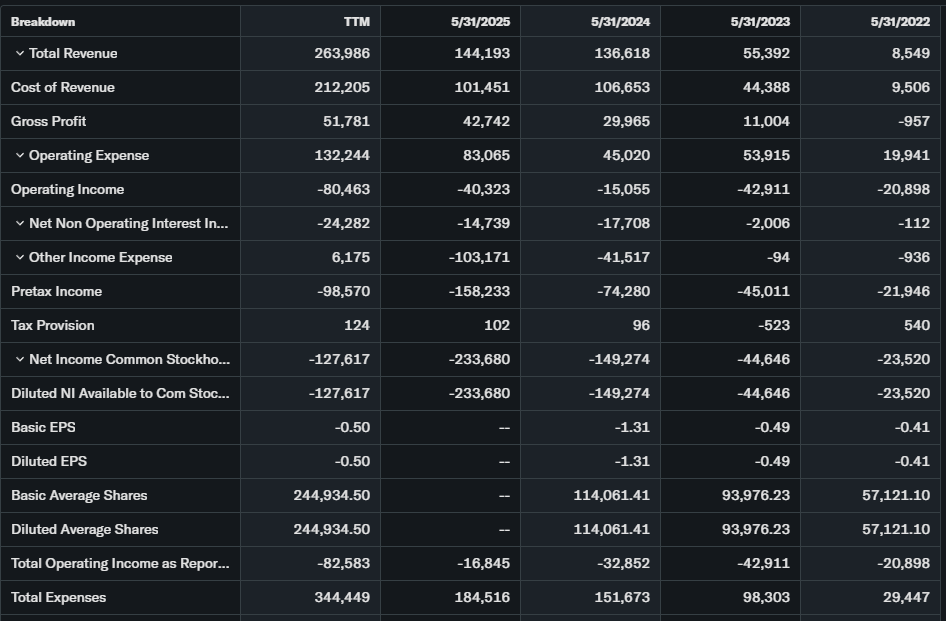Expand the Other Income Expense chevron
The image size is (946, 621).
tap(19, 258)
